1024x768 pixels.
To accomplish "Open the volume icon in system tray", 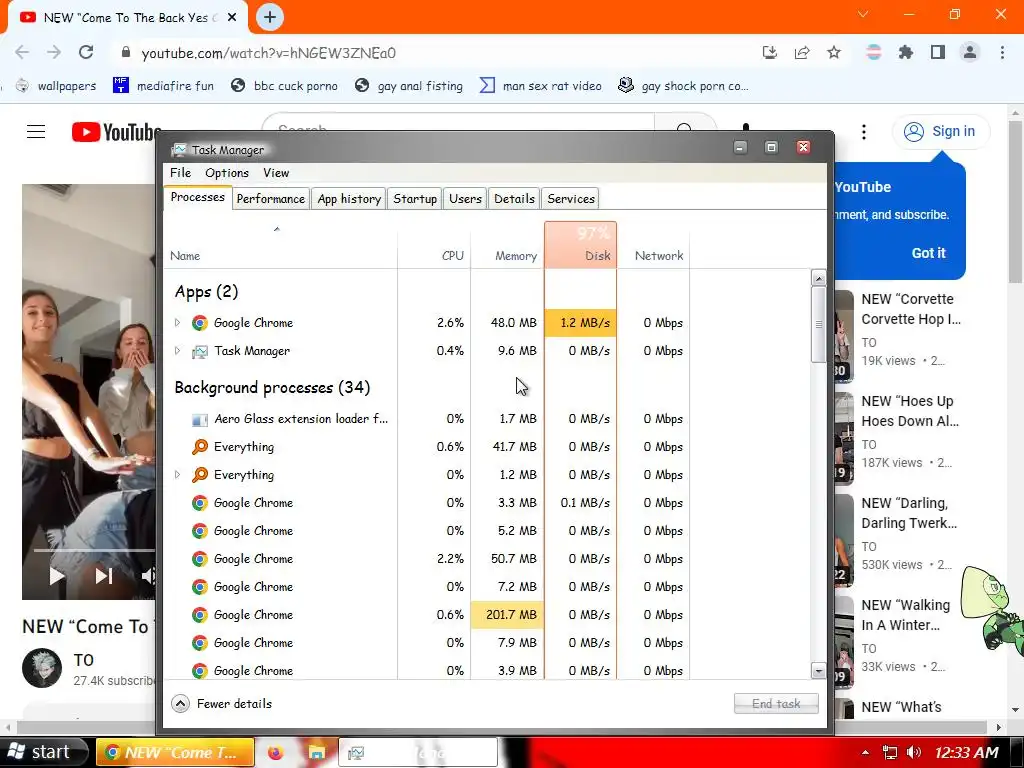I will tap(914, 752).
